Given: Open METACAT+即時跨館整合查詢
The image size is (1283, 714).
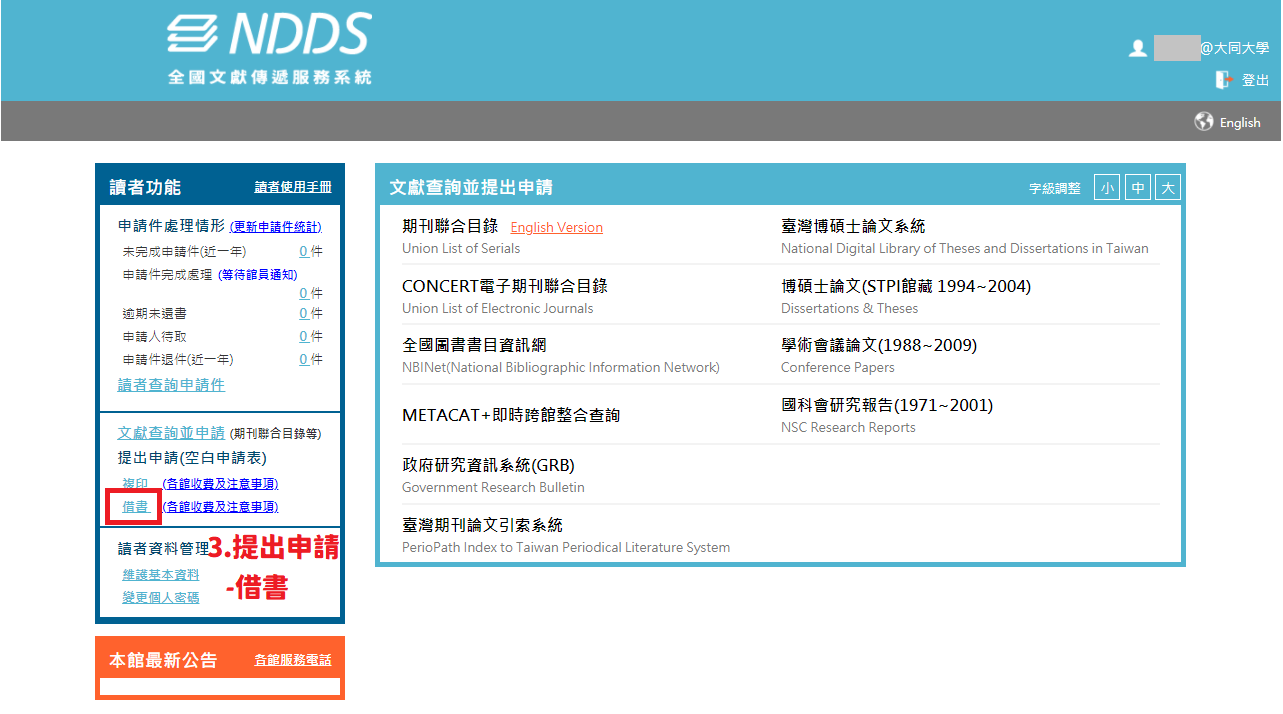Looking at the screenshot, I should pyautogui.click(x=510, y=415).
